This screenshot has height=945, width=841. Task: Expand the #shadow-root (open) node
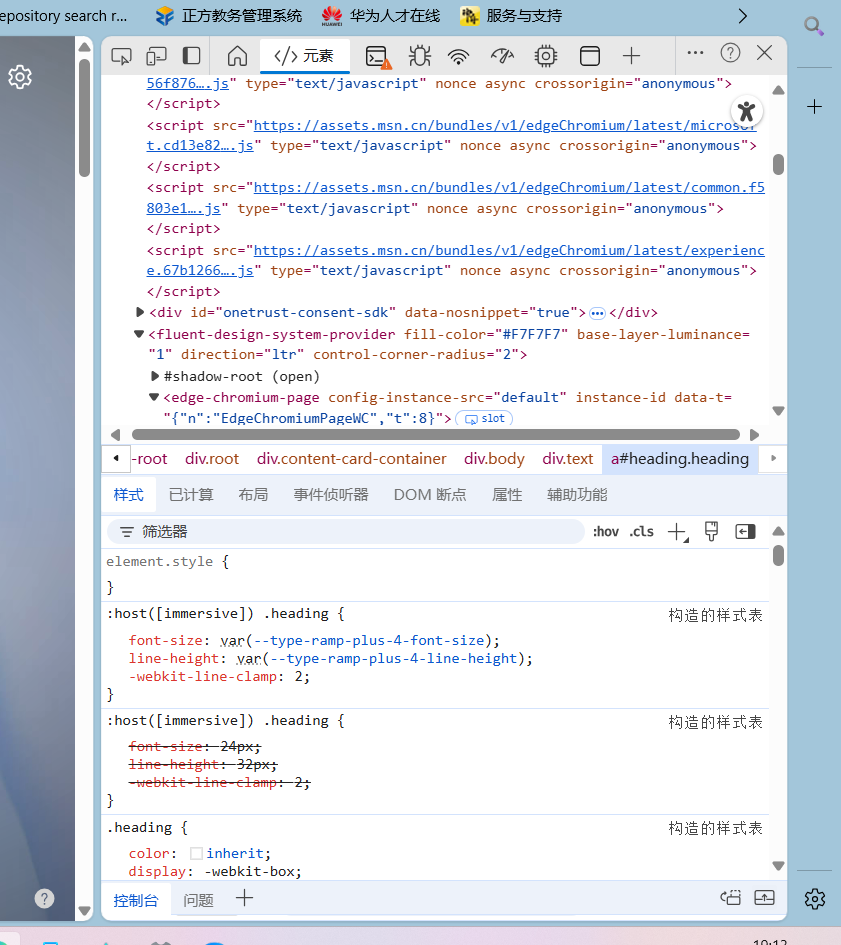click(x=155, y=376)
